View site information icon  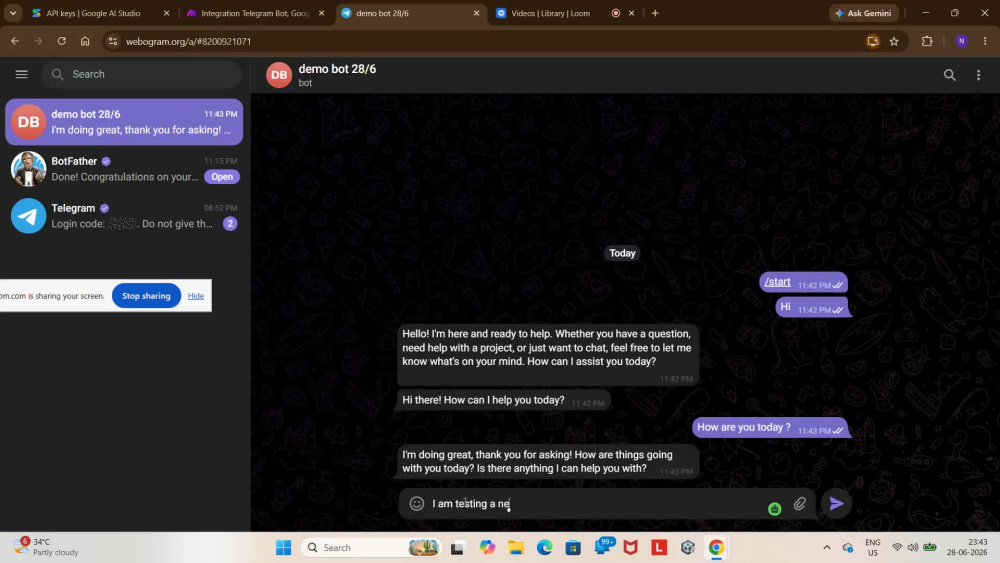tap(113, 41)
